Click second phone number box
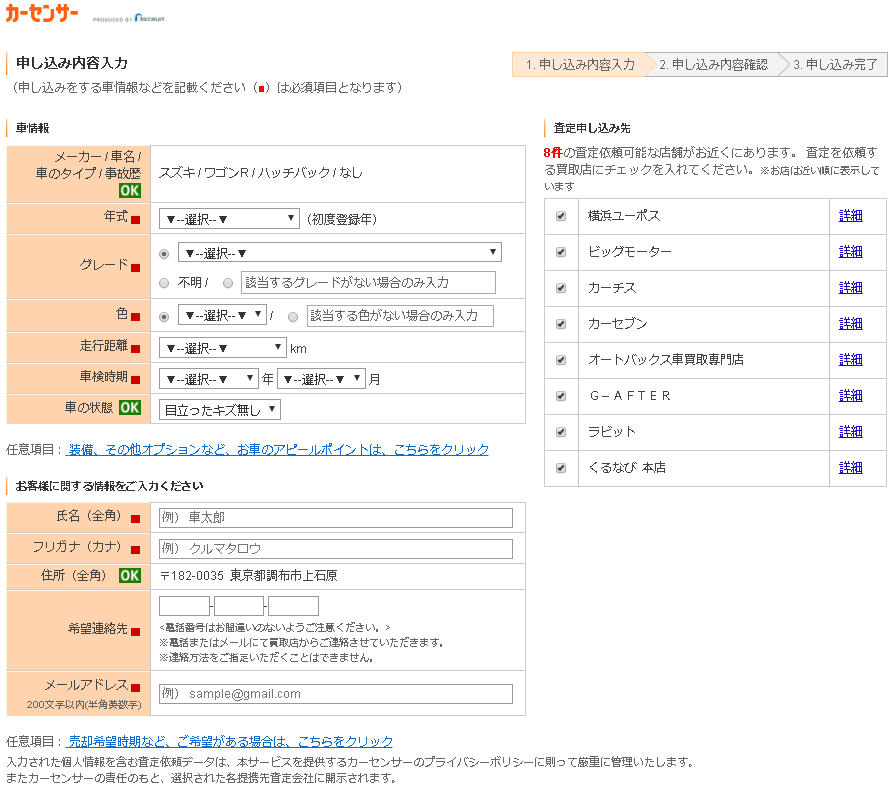Viewport: 895px width, 791px height. (x=239, y=606)
